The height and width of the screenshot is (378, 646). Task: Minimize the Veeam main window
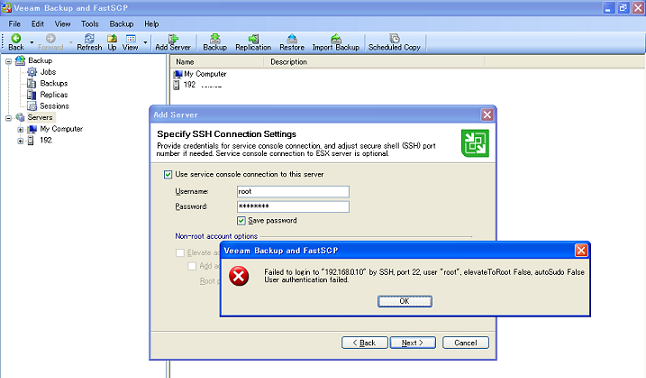(609, 8)
